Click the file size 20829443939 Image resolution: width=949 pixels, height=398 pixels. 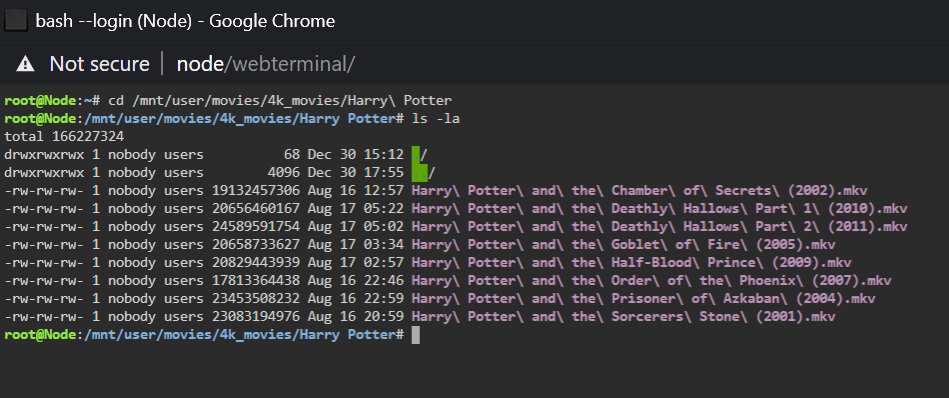coord(255,263)
